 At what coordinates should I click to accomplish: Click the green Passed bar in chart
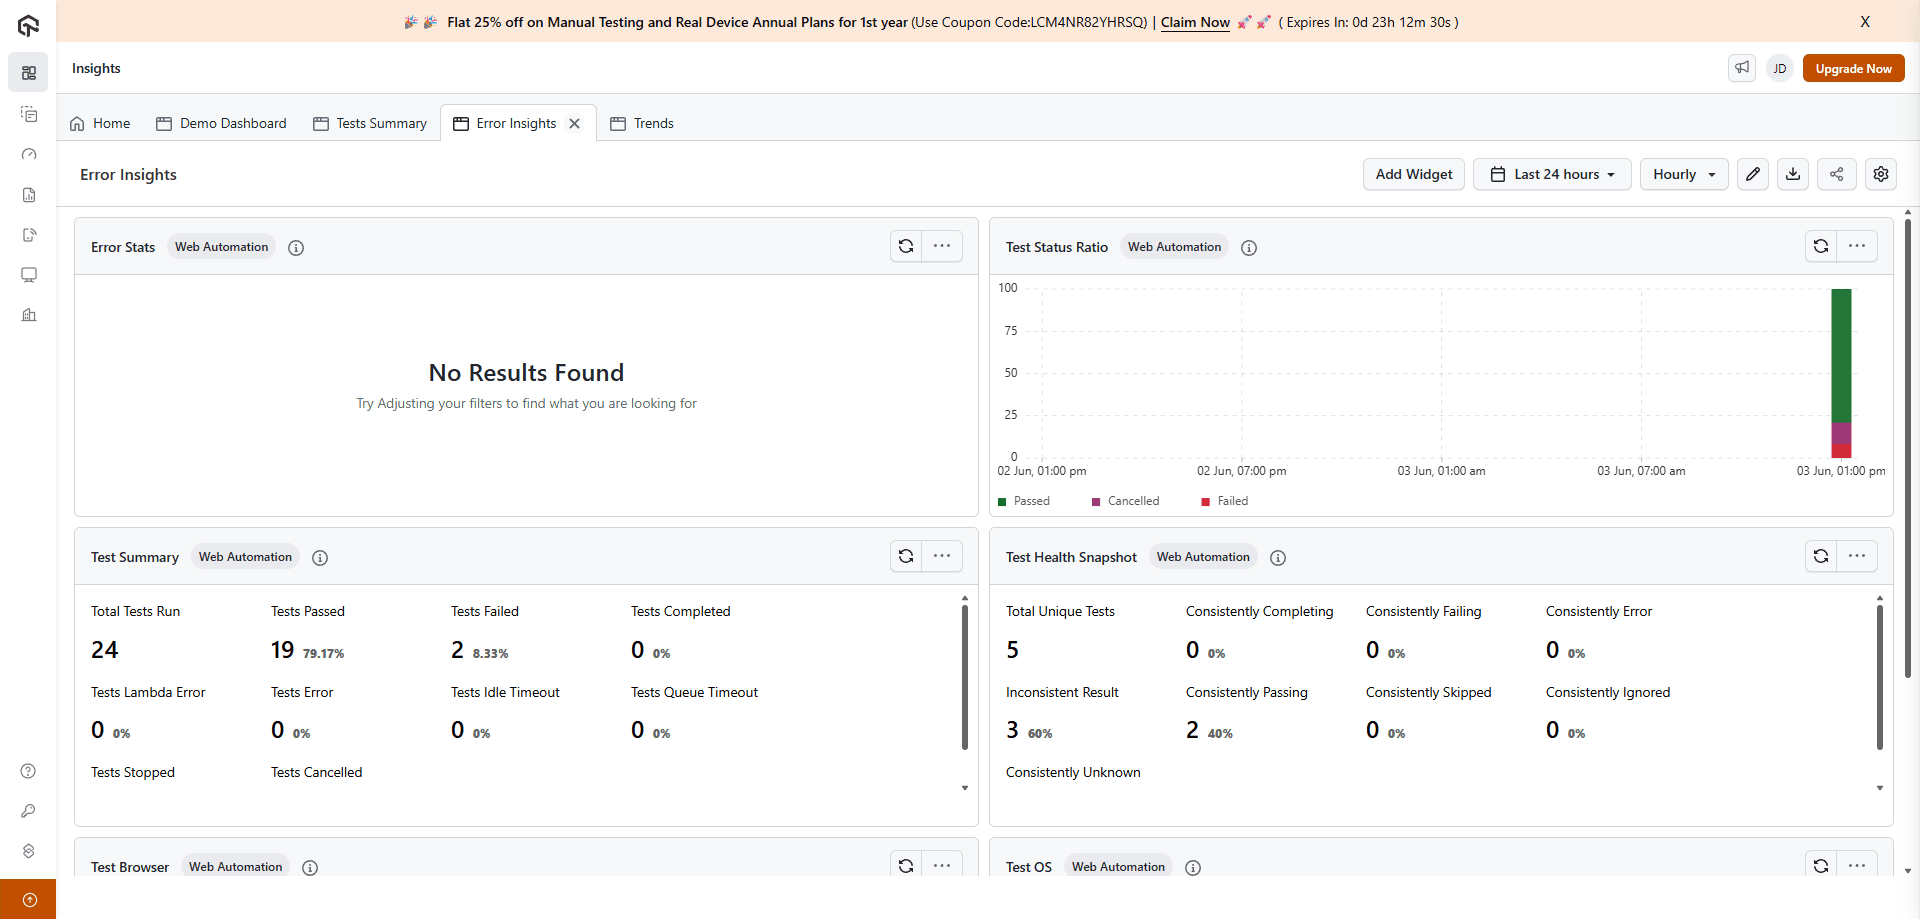point(1841,355)
